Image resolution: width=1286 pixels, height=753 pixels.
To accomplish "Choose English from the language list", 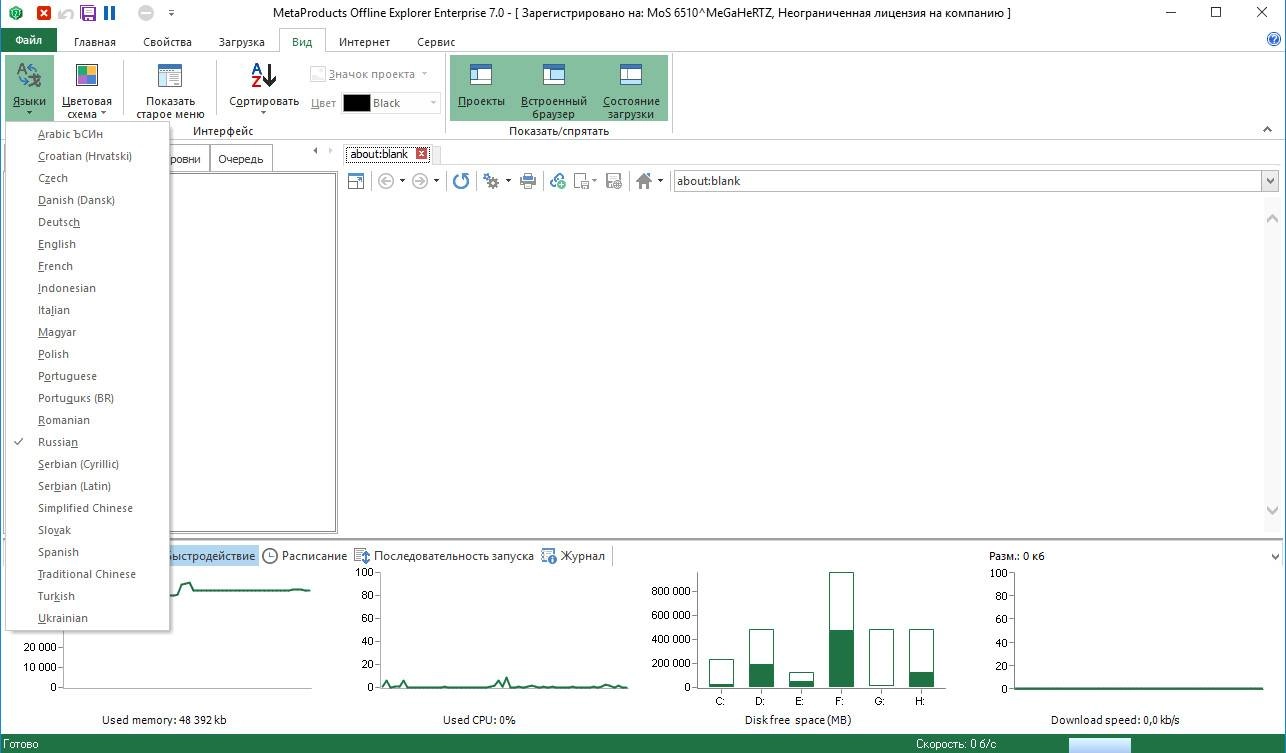I will (x=88, y=244).
